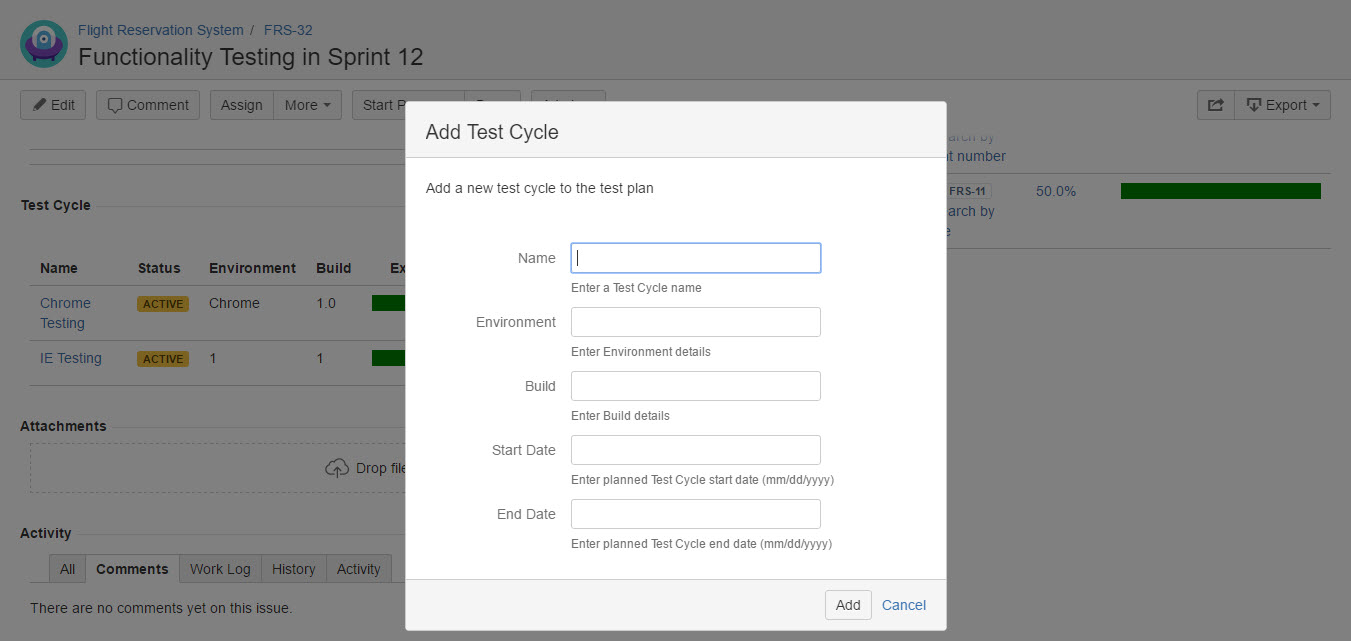Click the upload cloud icon in Attachments
Screen dimensions: 1351x641
tap(336, 468)
